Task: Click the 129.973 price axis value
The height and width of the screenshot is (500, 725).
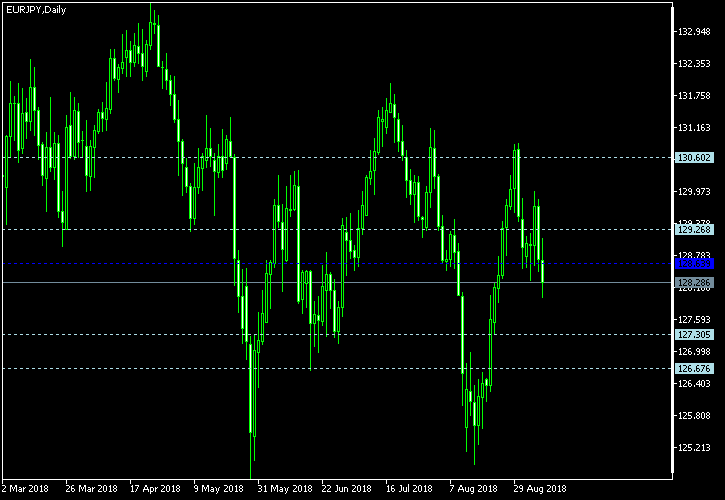Action: [694, 191]
